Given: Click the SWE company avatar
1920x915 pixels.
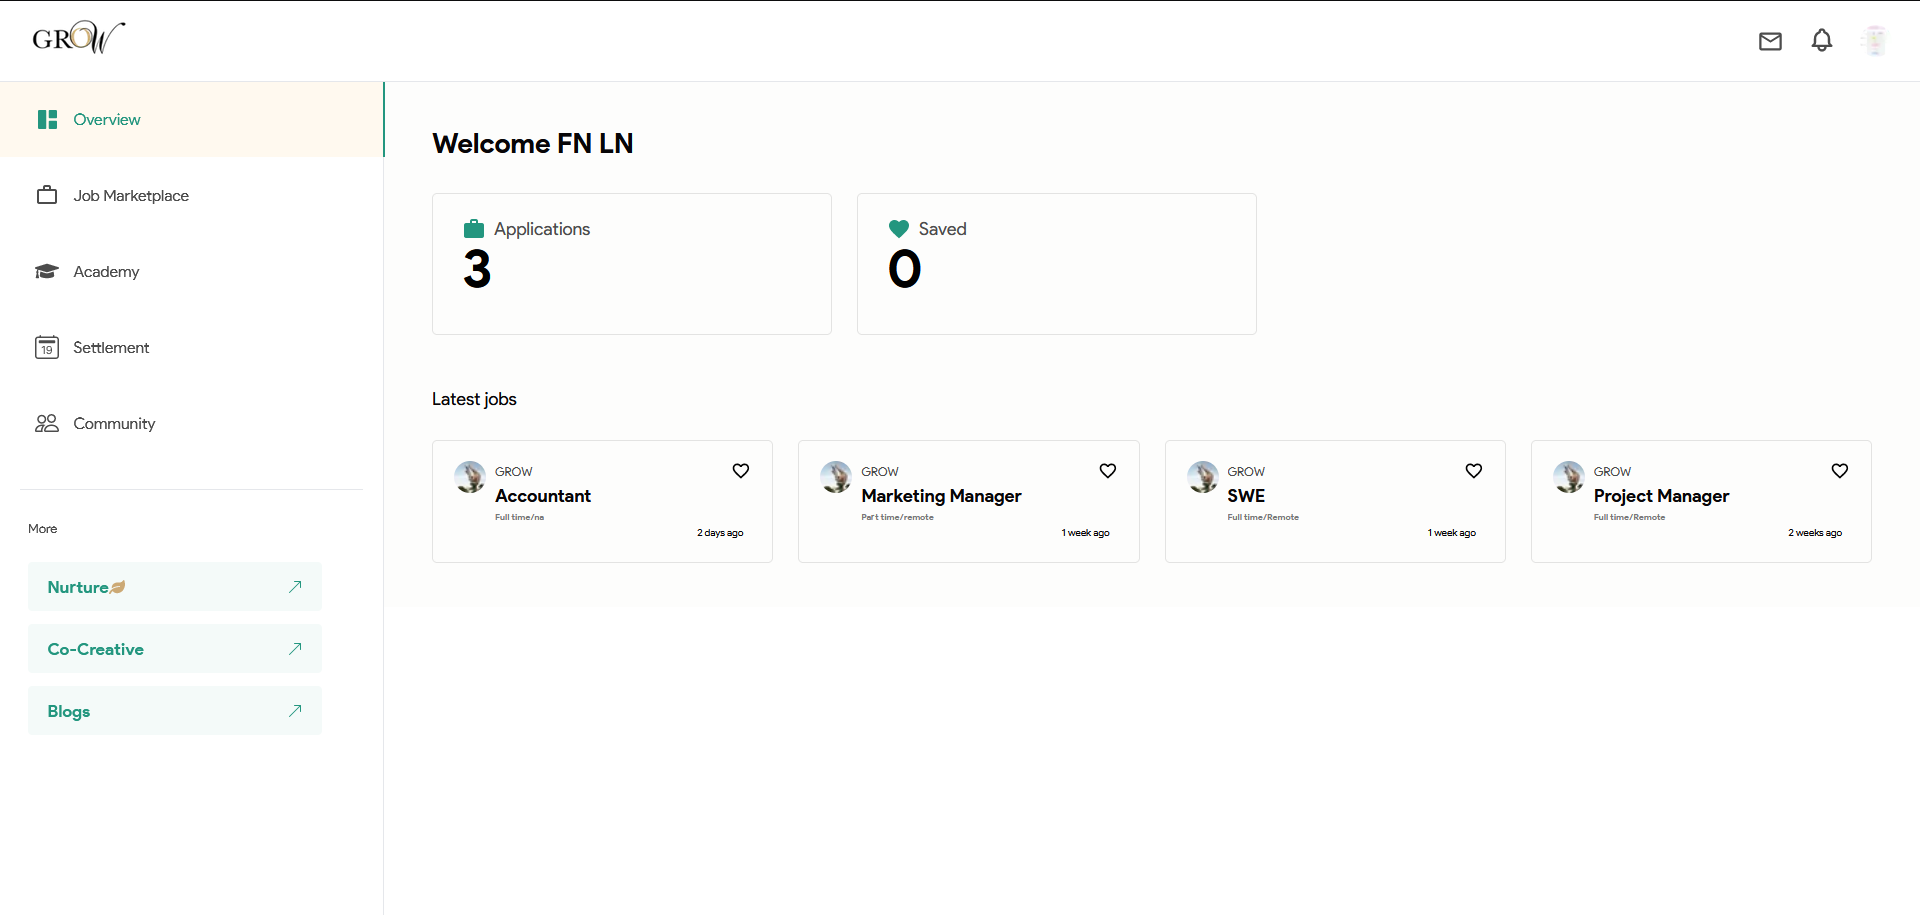Looking at the screenshot, I should click(x=1203, y=477).
